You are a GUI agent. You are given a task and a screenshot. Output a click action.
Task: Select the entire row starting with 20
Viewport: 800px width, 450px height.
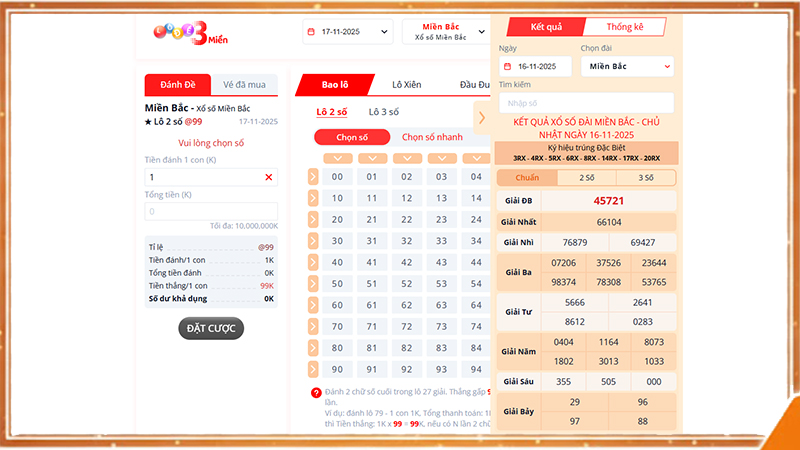(x=313, y=220)
